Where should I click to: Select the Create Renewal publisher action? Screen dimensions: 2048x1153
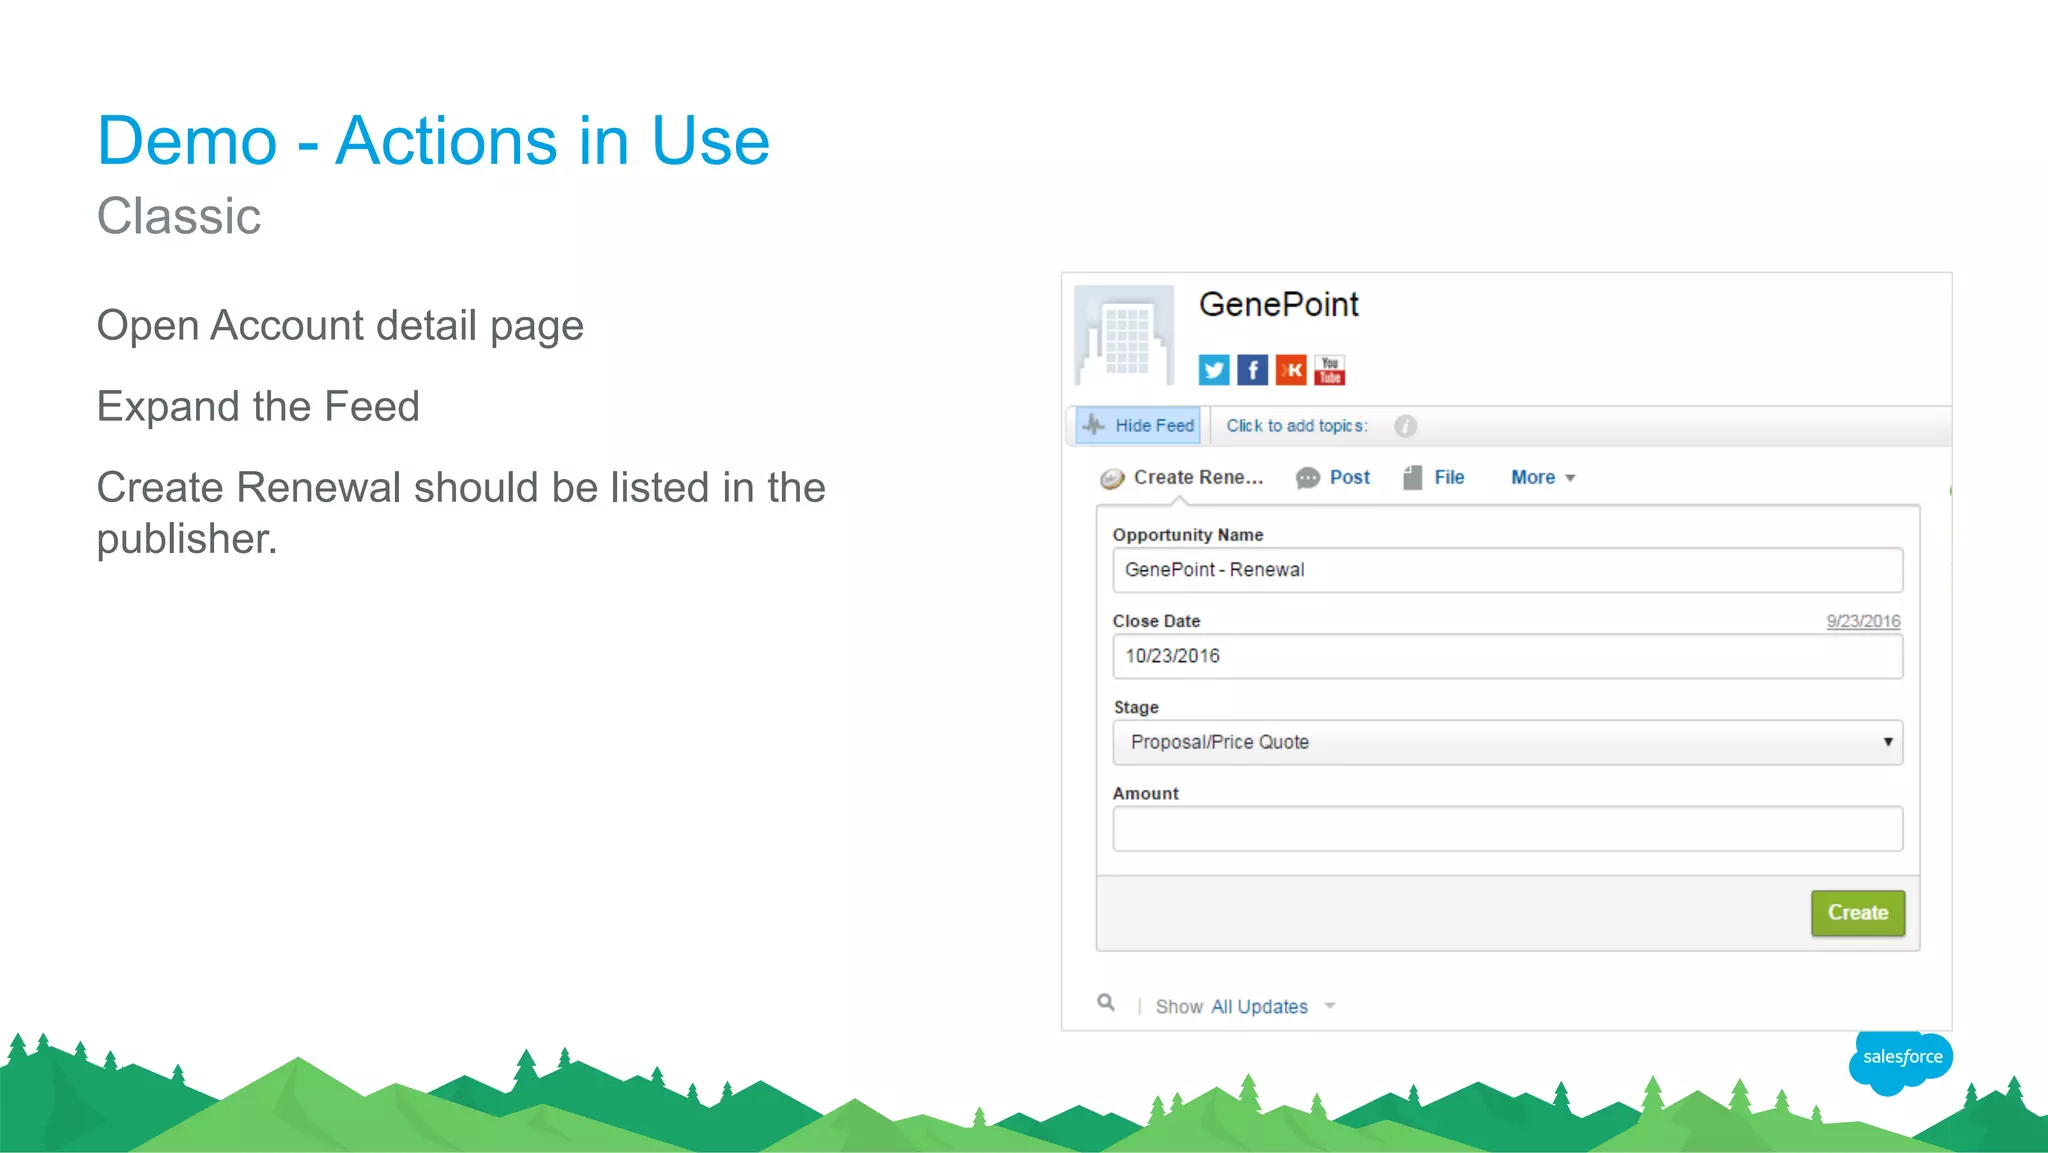1181,478
